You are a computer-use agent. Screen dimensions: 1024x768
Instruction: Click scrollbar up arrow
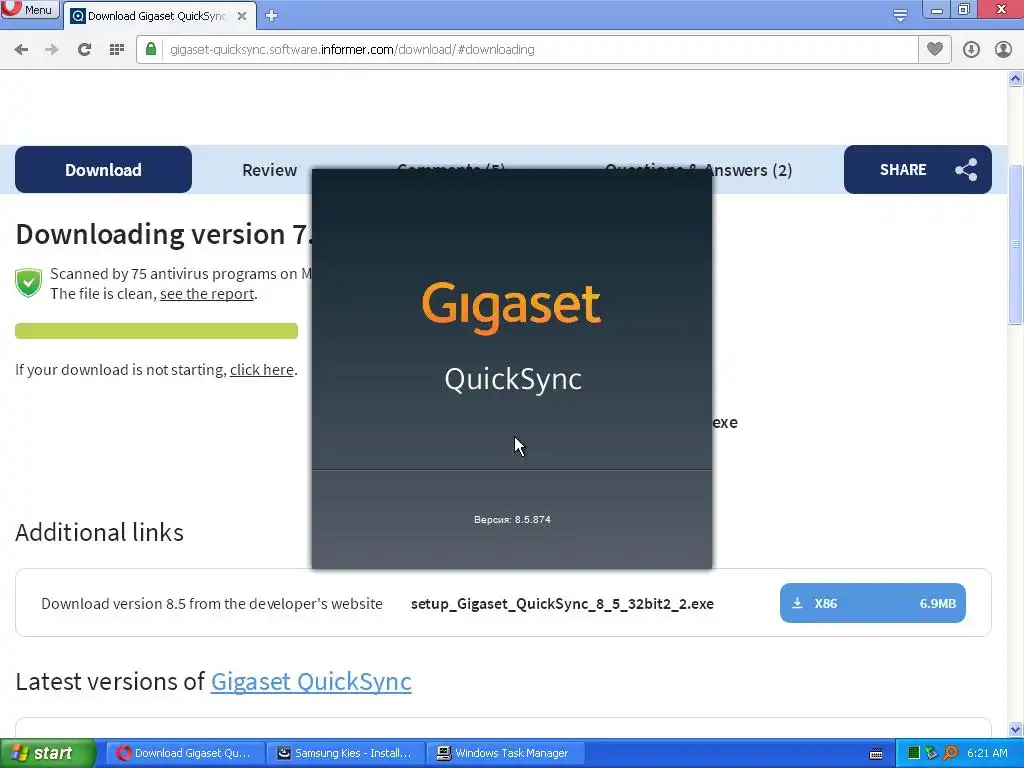[x=1016, y=79]
